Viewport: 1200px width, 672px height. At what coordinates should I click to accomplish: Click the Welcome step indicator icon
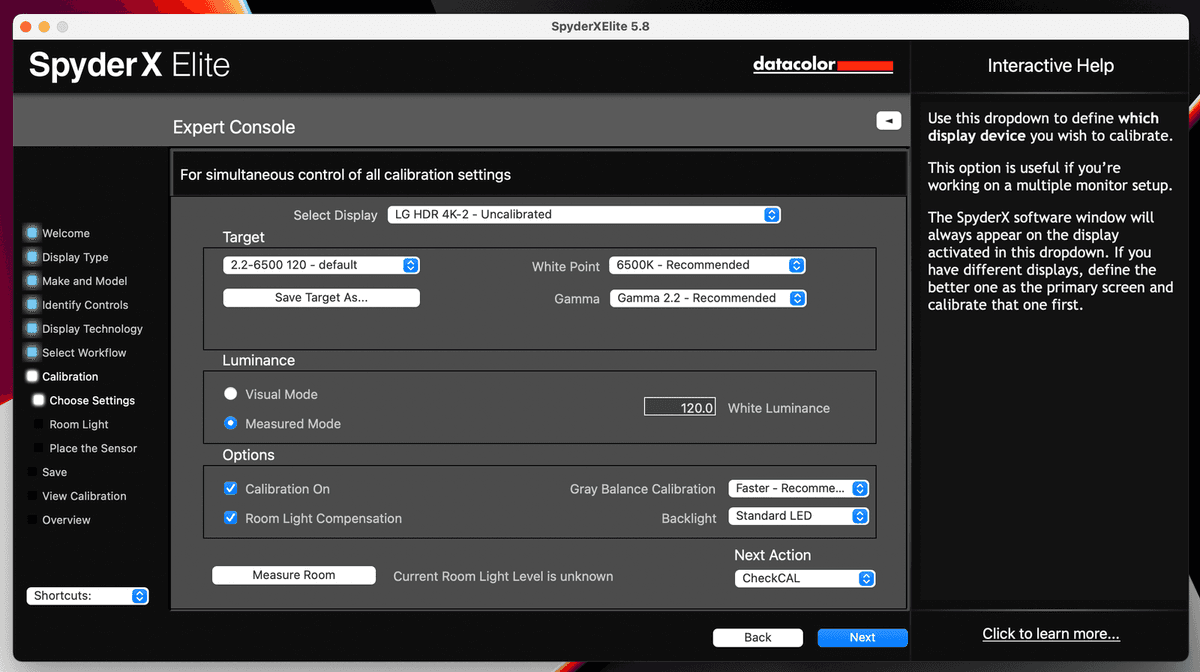click(32, 233)
